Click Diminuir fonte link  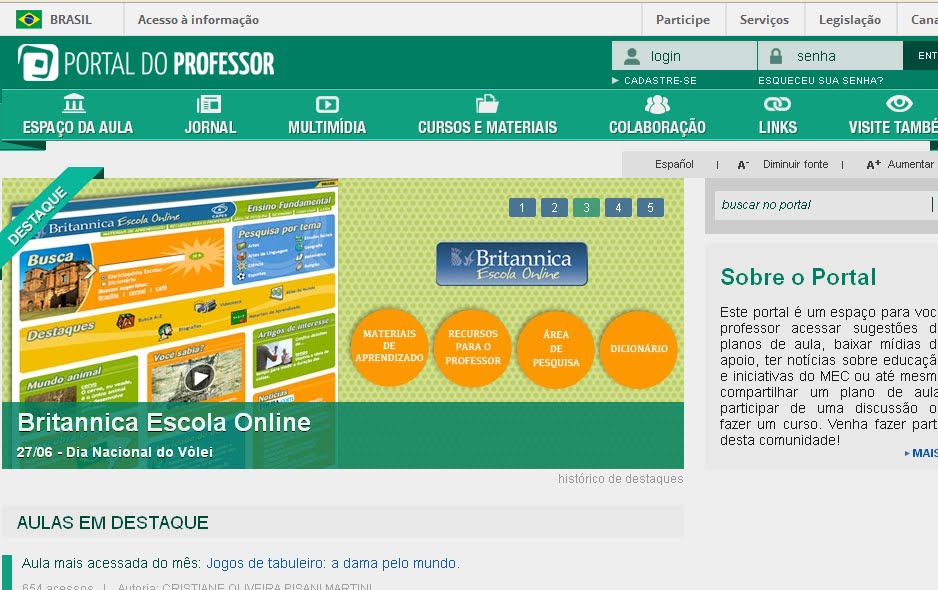[x=796, y=165]
